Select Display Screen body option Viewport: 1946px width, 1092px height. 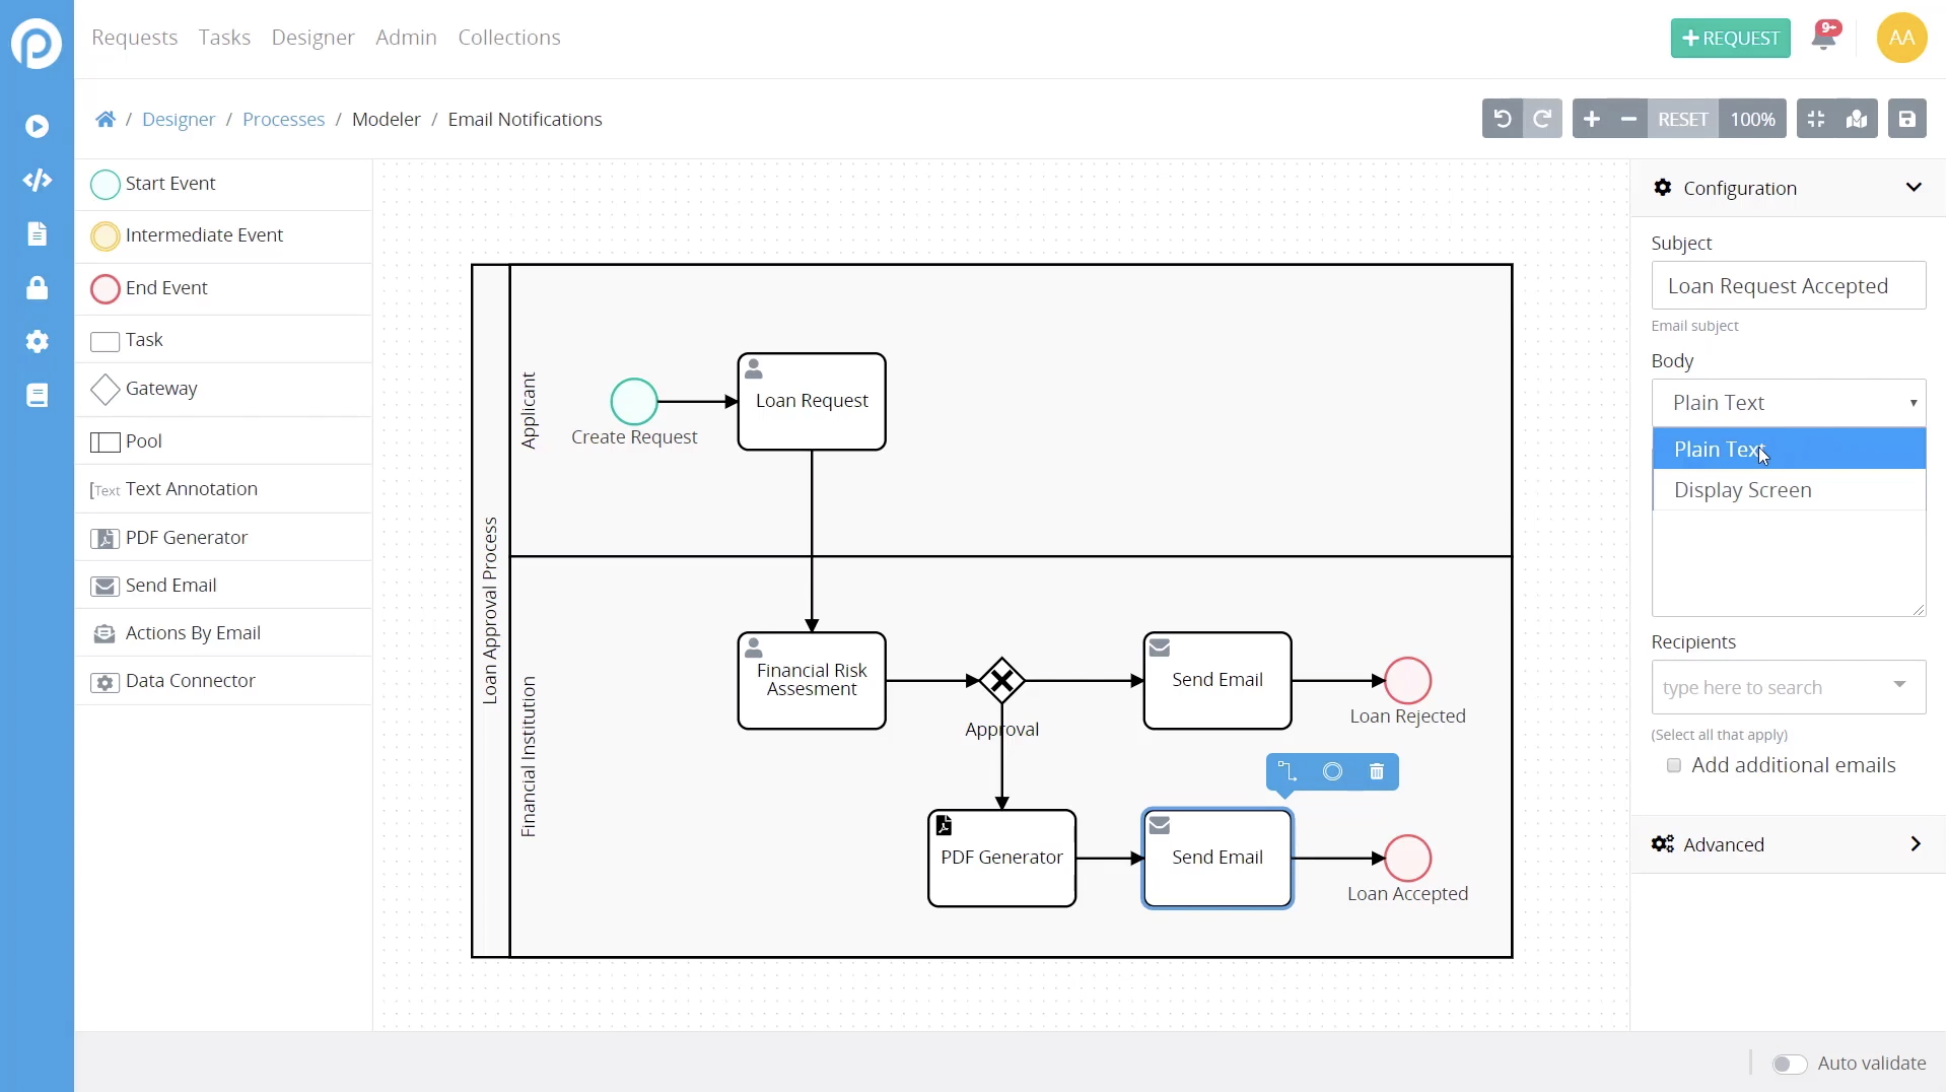click(1743, 489)
